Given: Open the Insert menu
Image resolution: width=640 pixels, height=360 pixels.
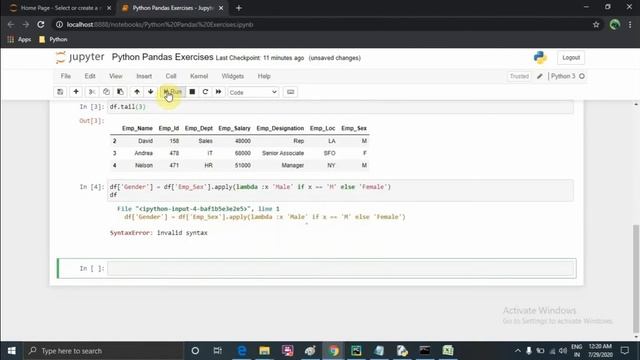Looking at the screenshot, I should tap(144, 76).
